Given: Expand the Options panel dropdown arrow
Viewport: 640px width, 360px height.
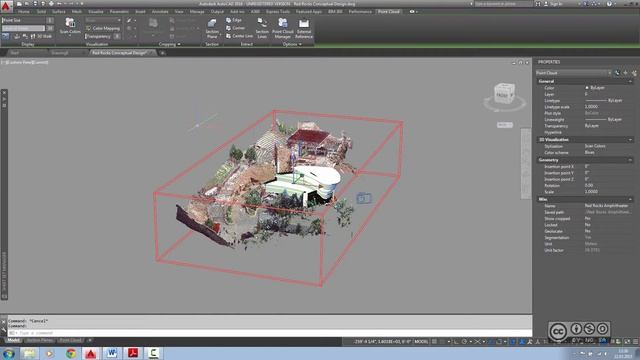Looking at the screenshot, I should point(300,44).
